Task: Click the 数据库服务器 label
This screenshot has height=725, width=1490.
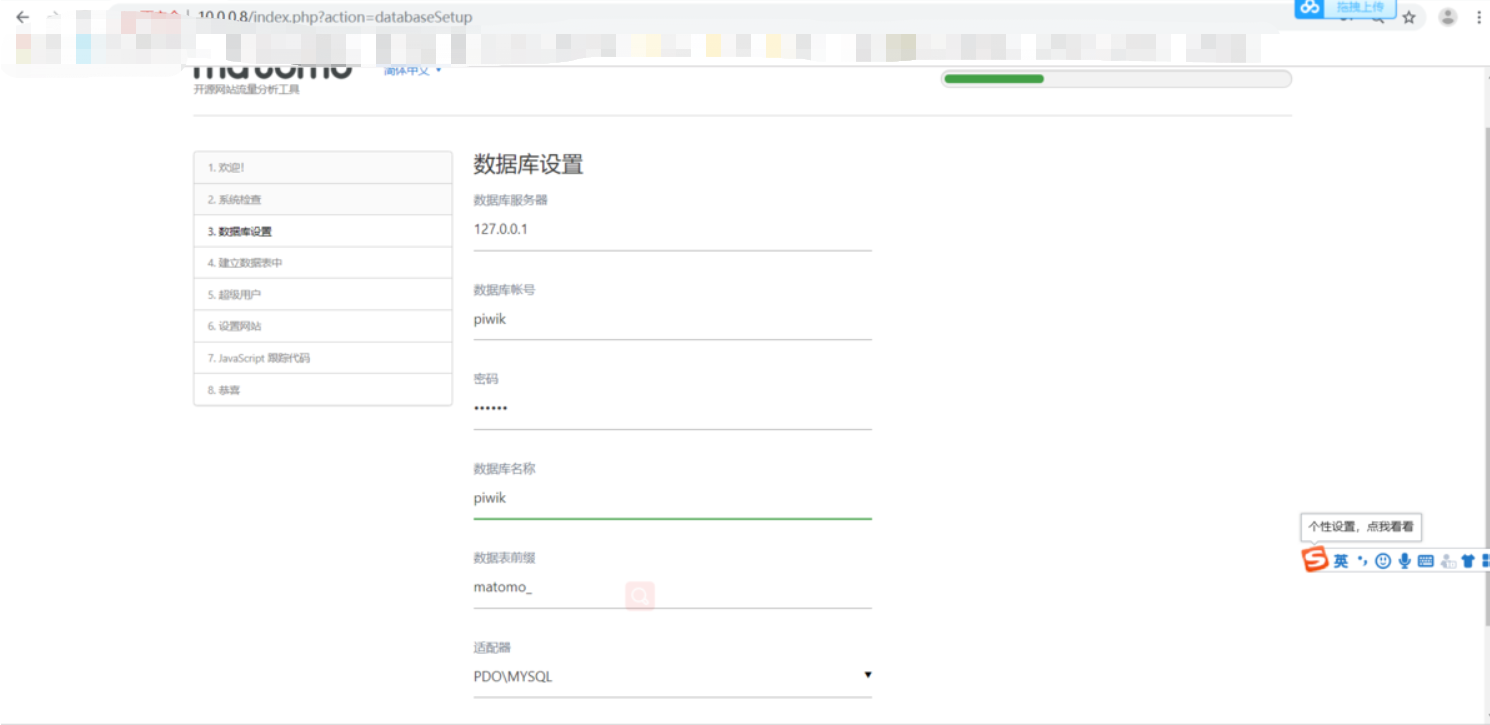Action: (510, 200)
